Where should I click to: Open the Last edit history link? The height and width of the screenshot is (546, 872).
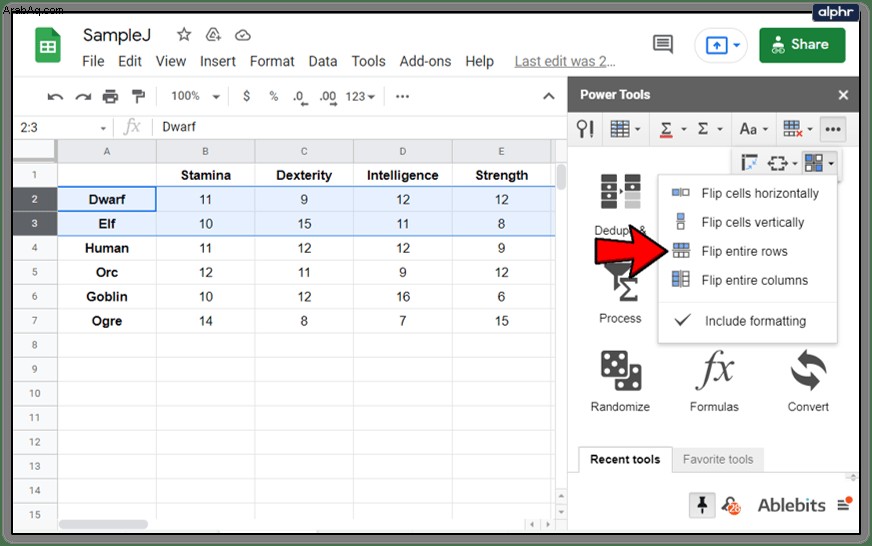click(x=564, y=61)
